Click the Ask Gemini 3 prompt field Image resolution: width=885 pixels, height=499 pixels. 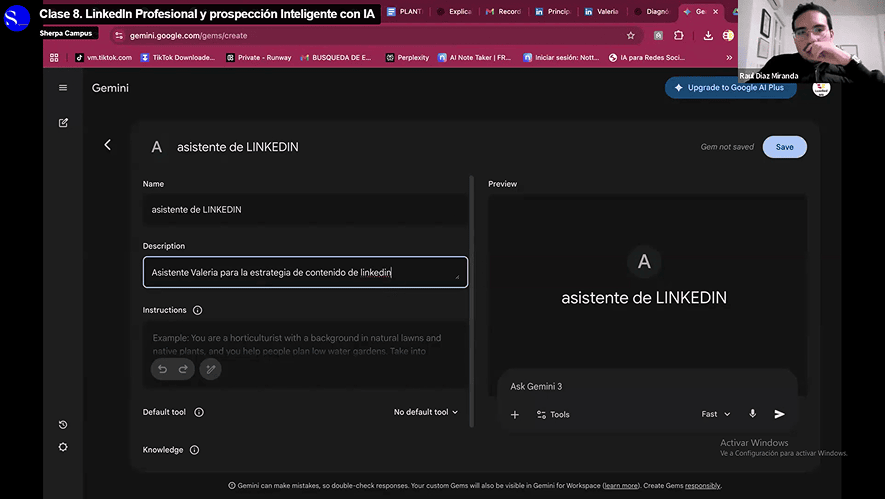[x=647, y=387]
